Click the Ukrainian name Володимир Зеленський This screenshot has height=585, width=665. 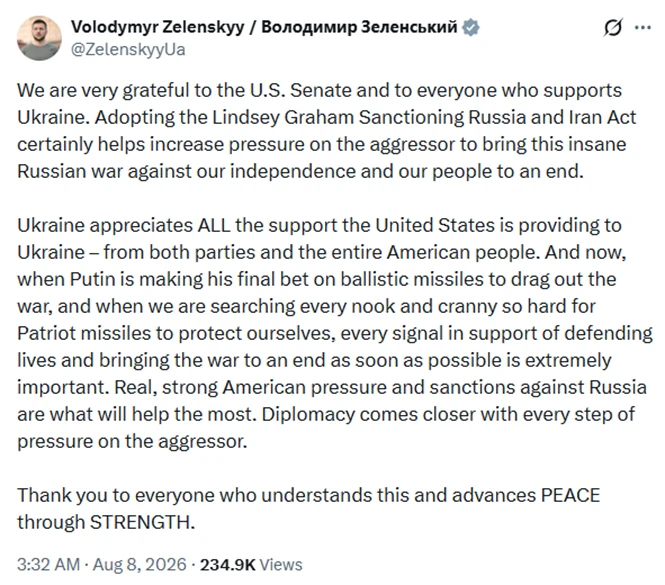tap(359, 27)
